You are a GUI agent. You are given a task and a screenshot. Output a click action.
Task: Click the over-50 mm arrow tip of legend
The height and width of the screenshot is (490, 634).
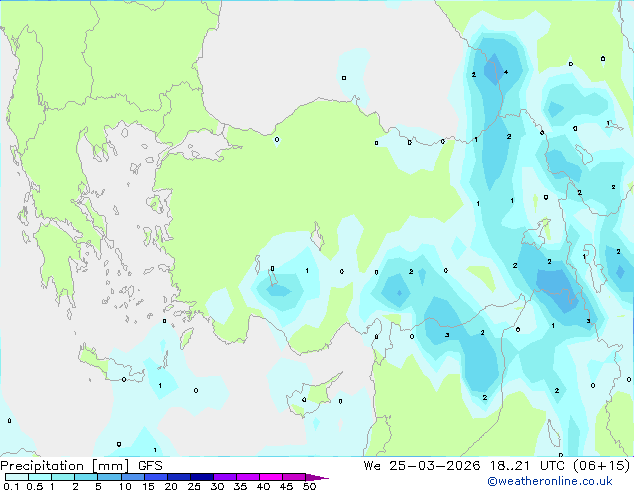tap(317, 477)
